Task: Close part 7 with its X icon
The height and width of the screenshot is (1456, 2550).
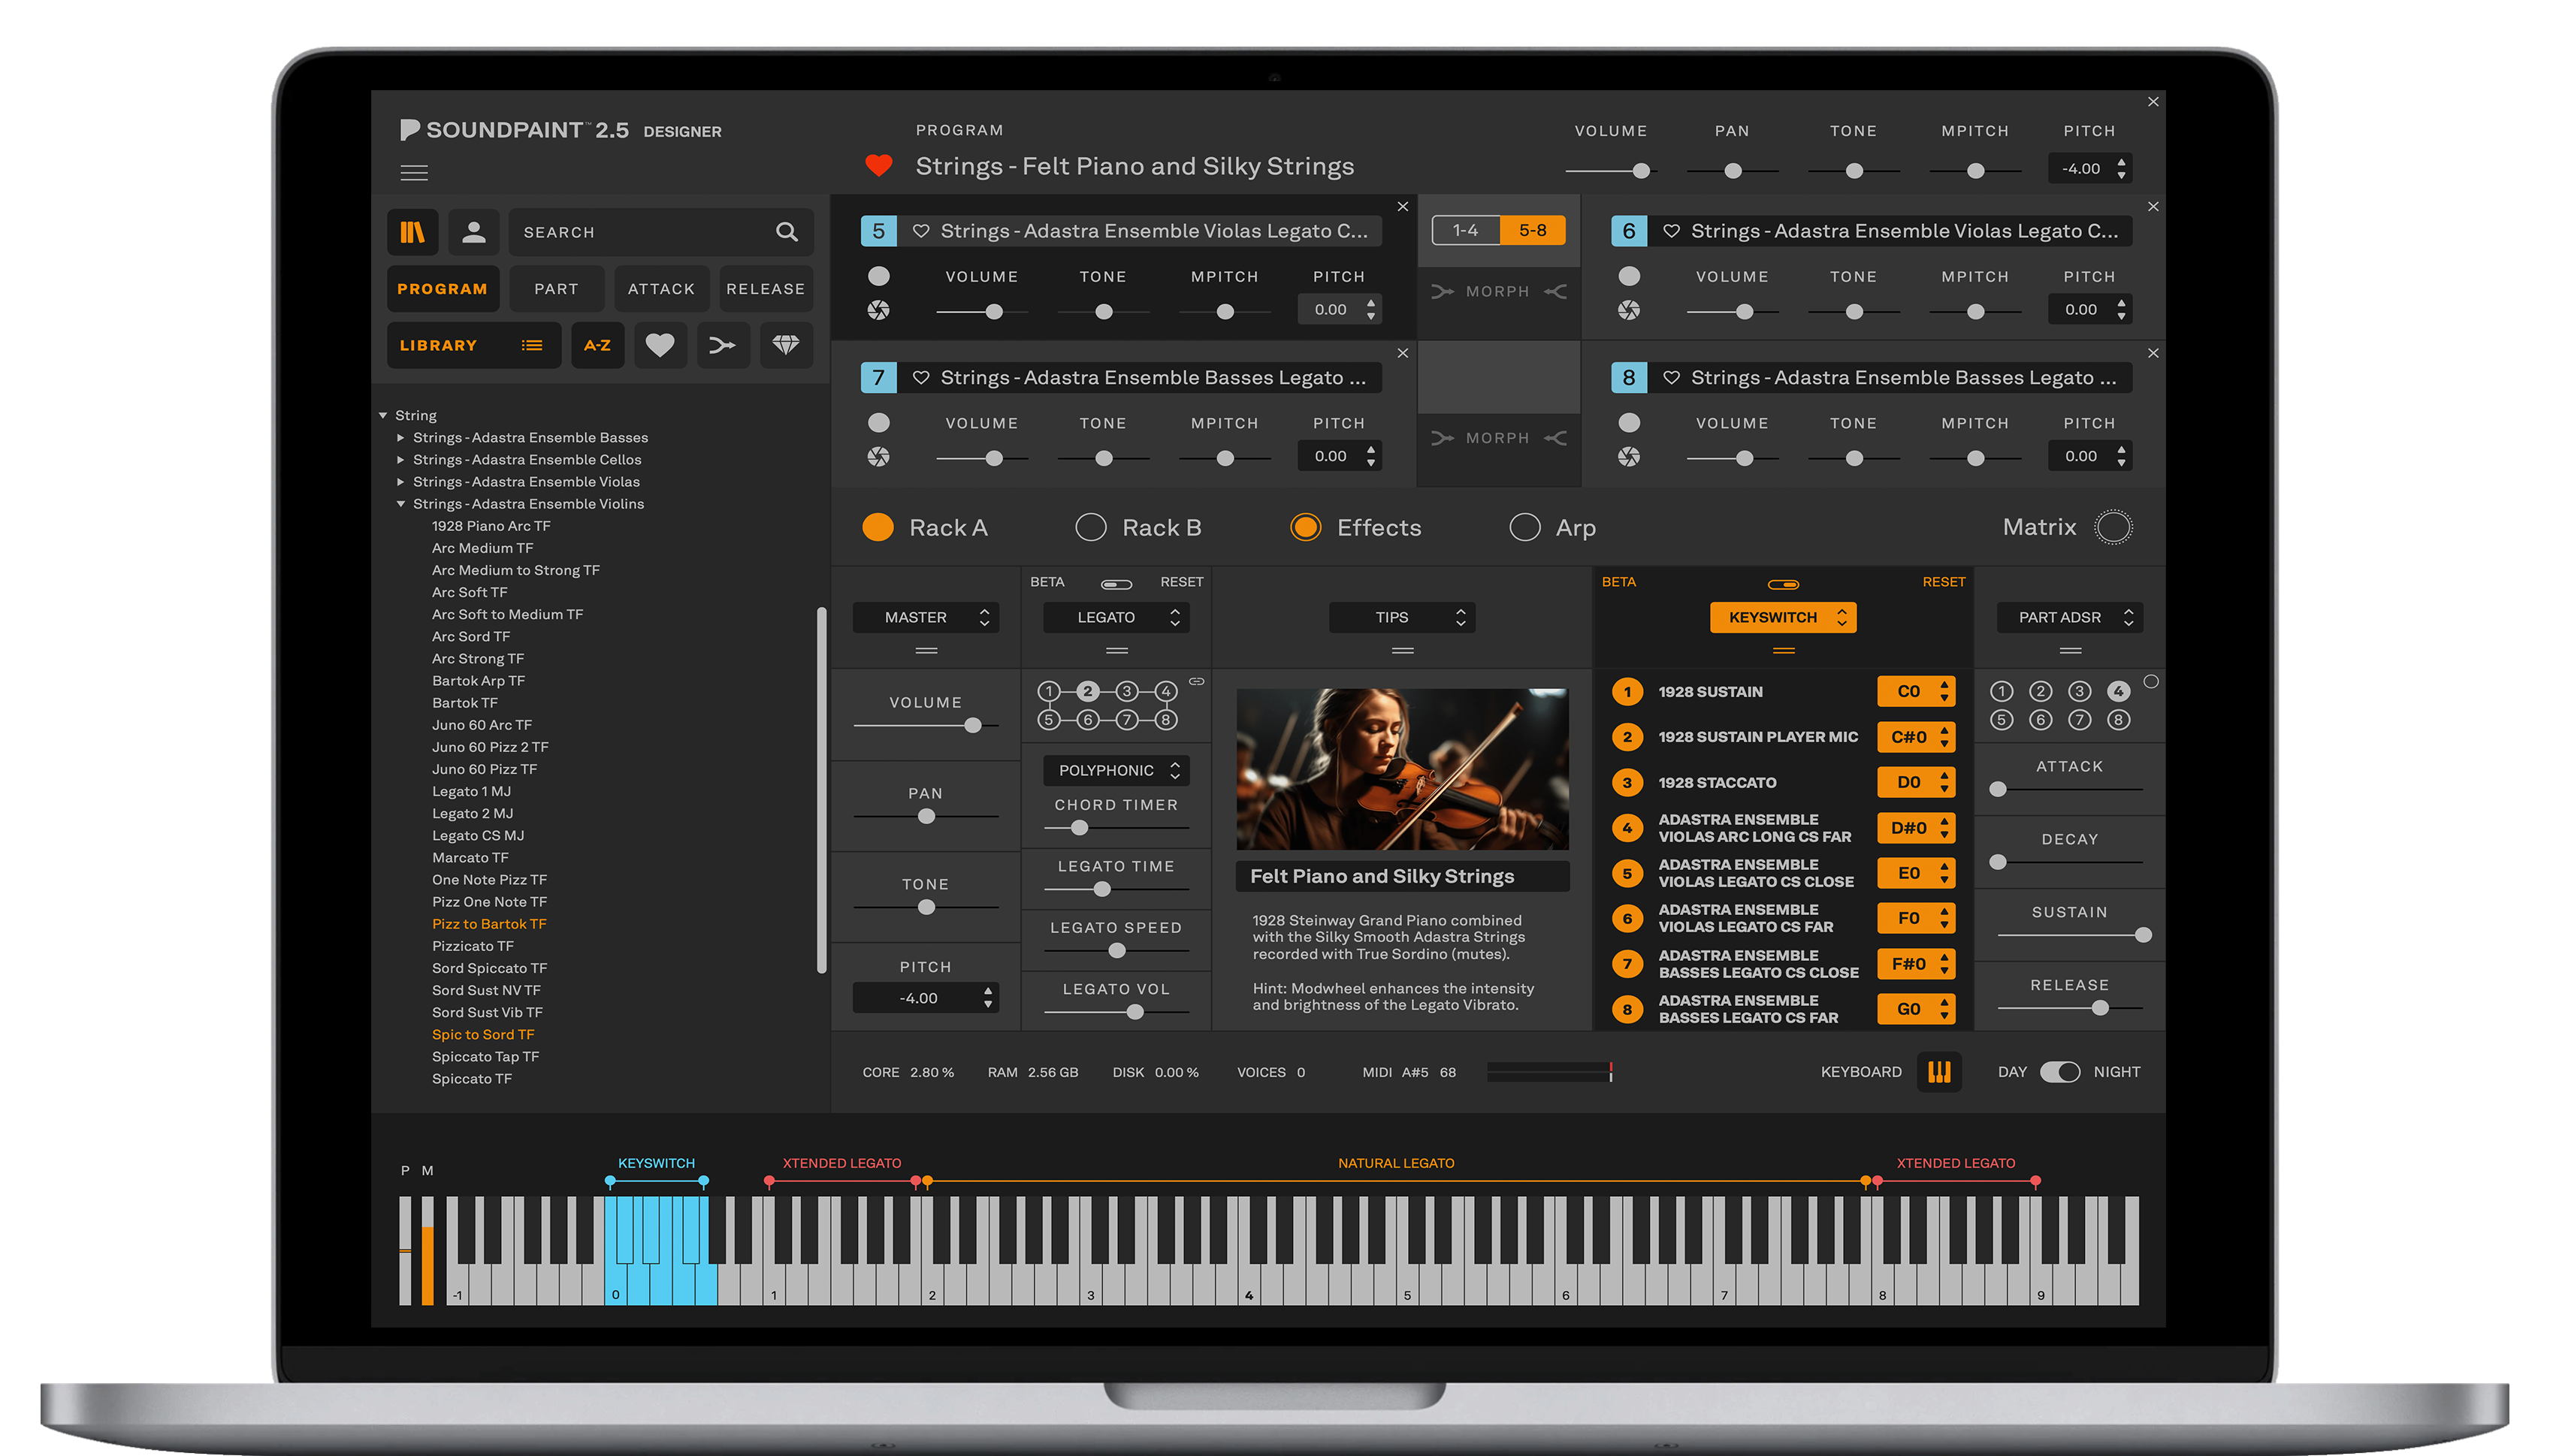Action: tap(1402, 353)
